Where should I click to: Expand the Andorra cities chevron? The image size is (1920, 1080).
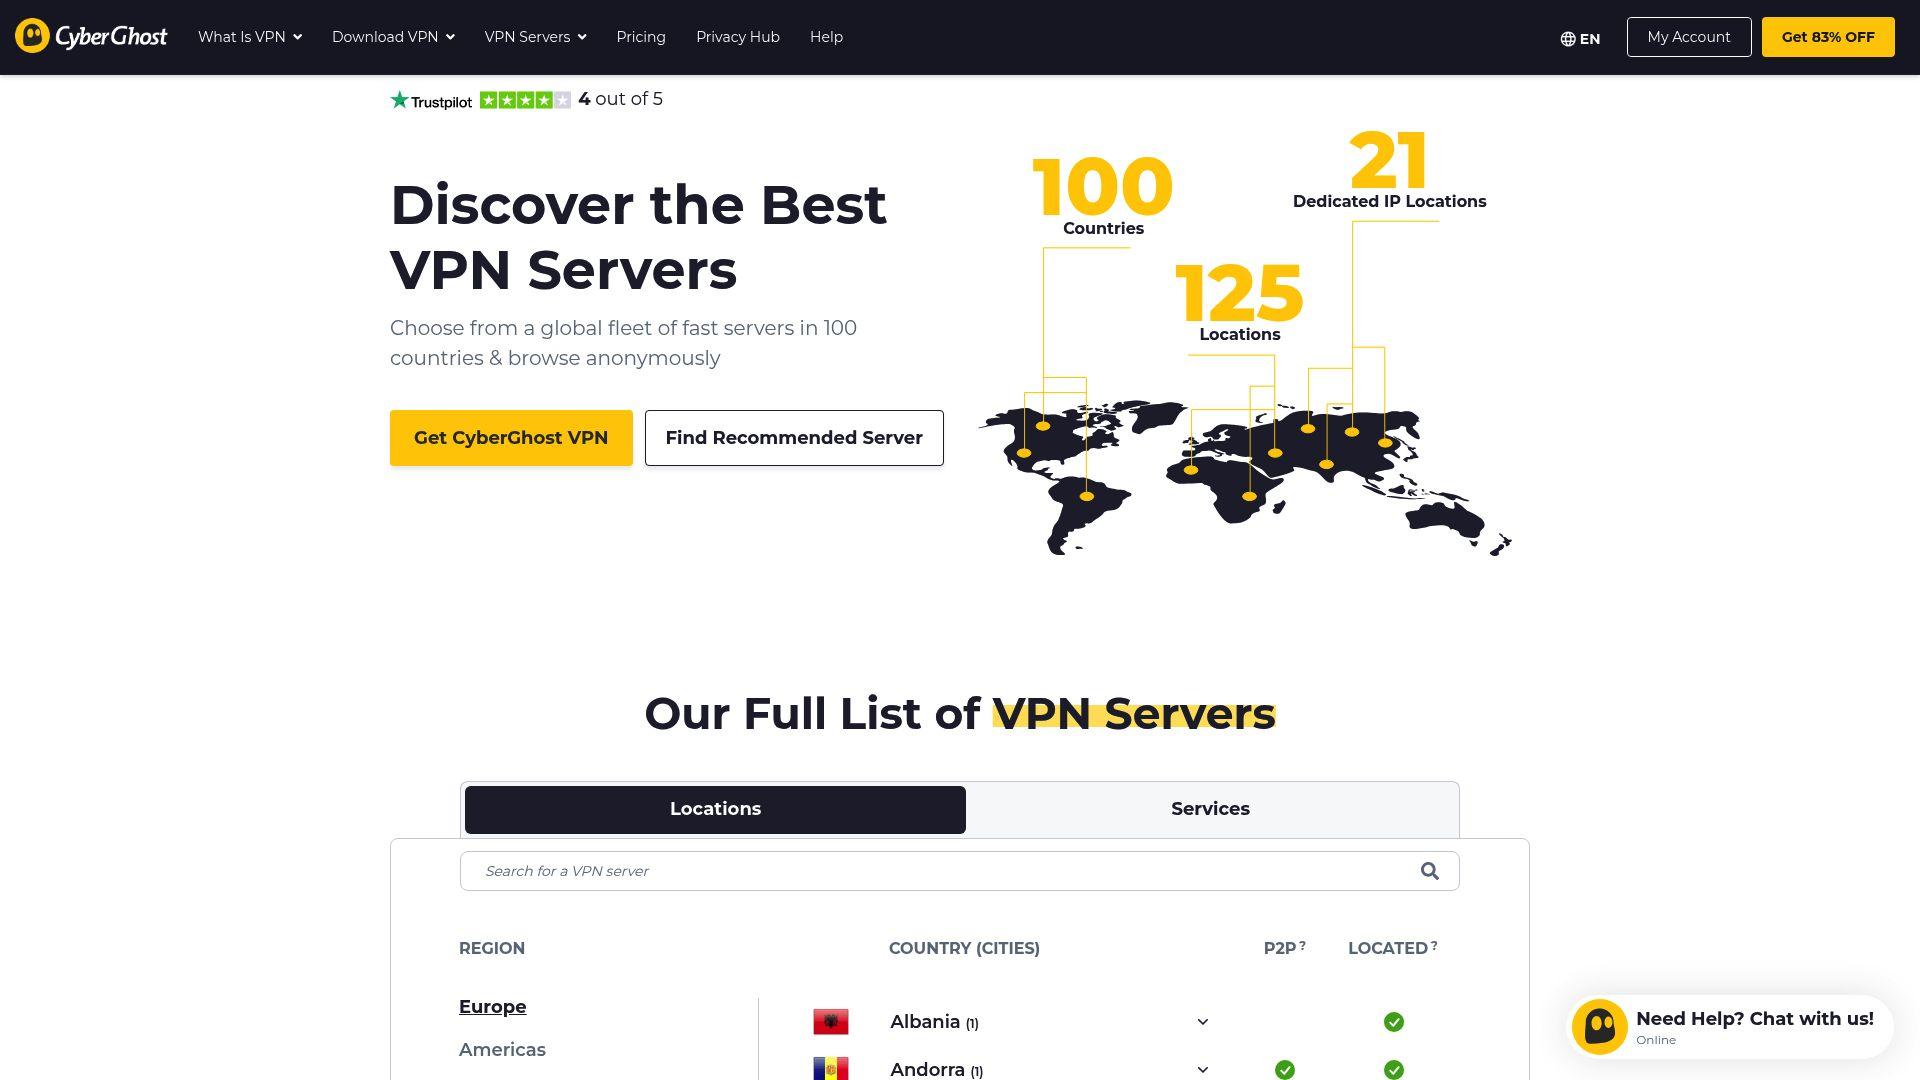tap(1203, 1070)
